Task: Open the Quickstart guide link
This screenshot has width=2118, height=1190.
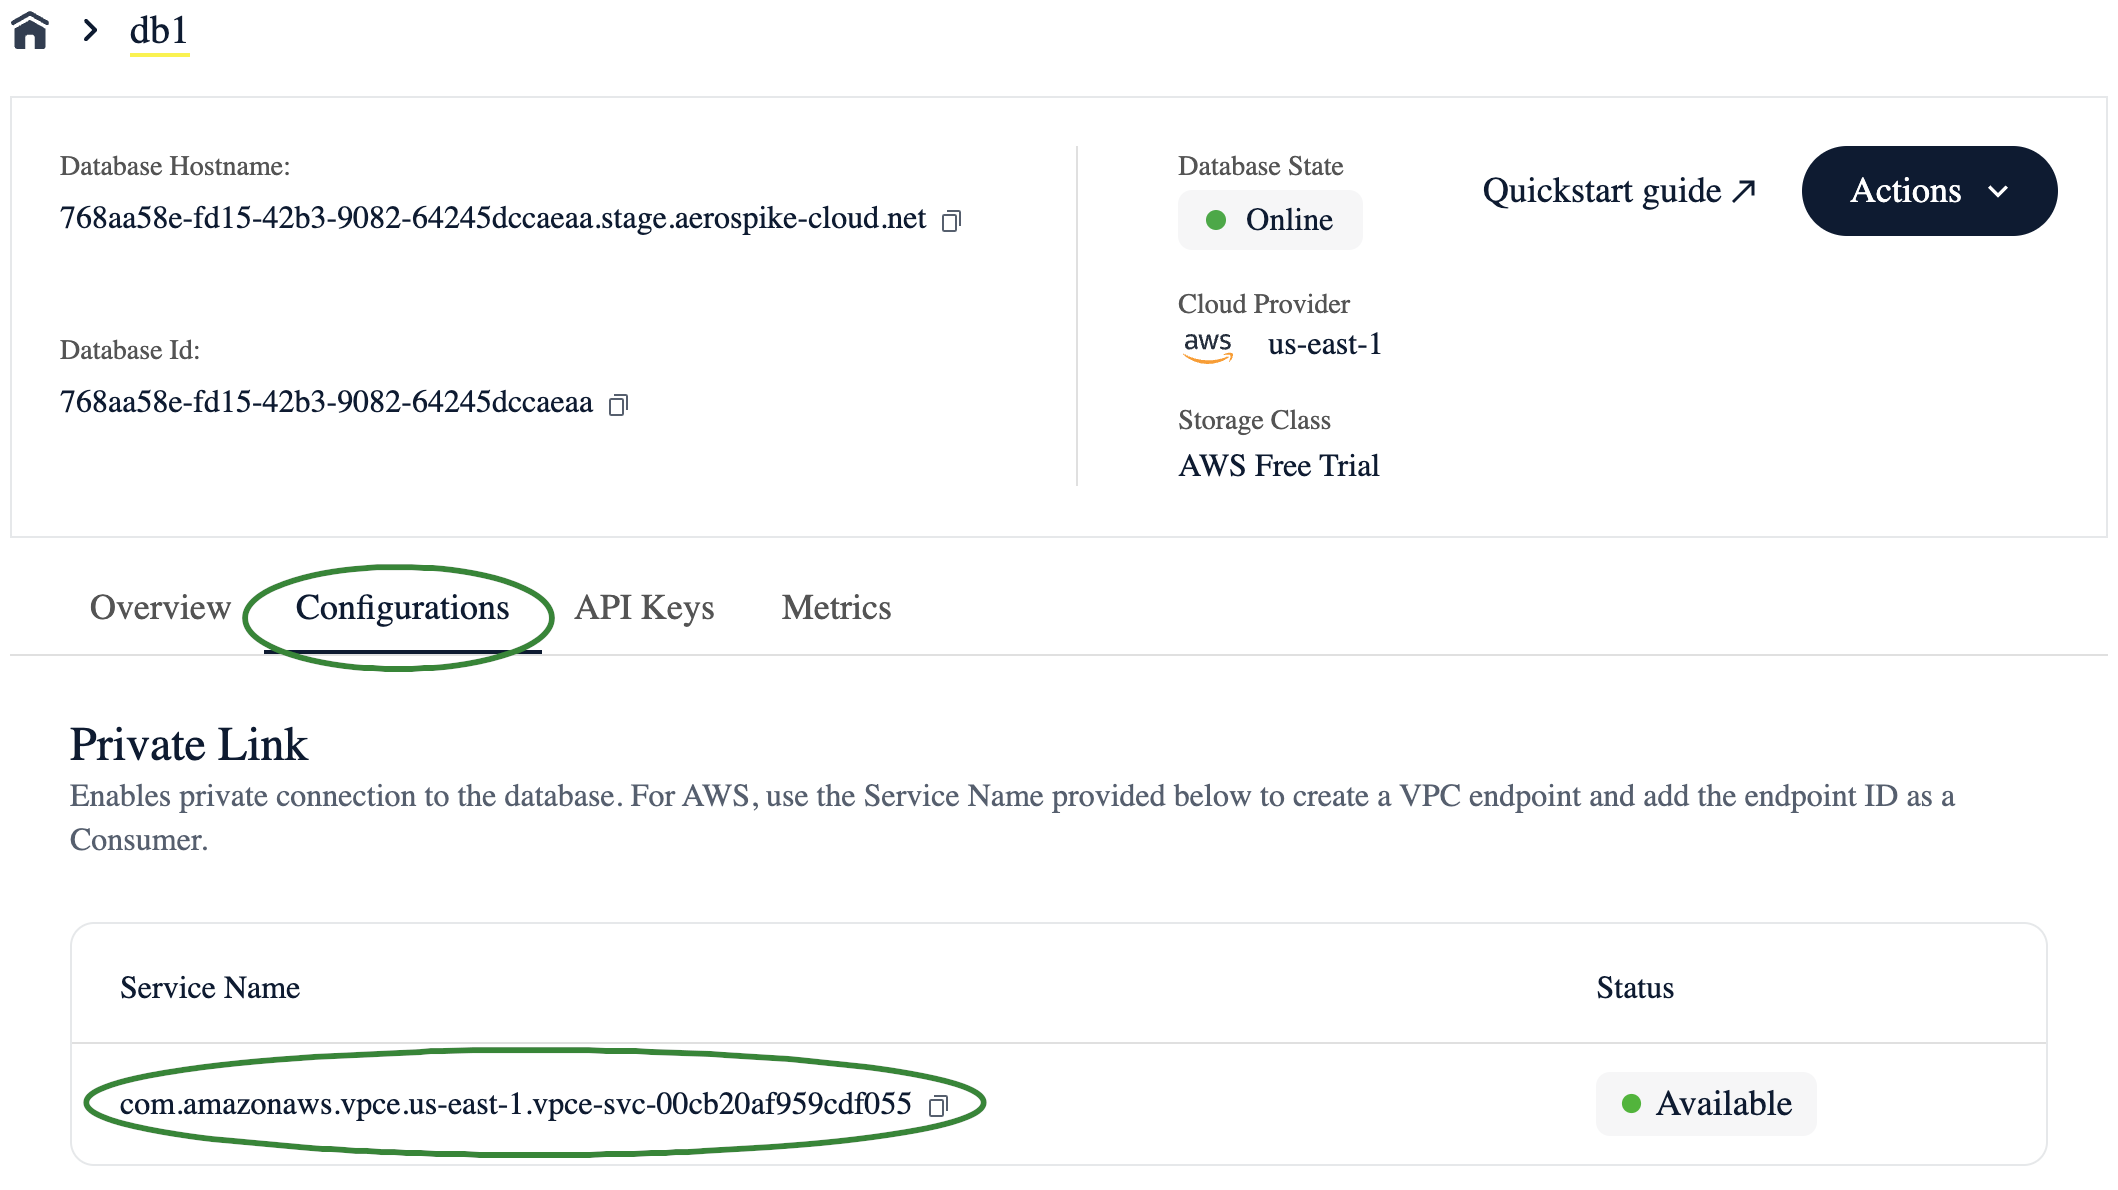Action: pos(1618,191)
